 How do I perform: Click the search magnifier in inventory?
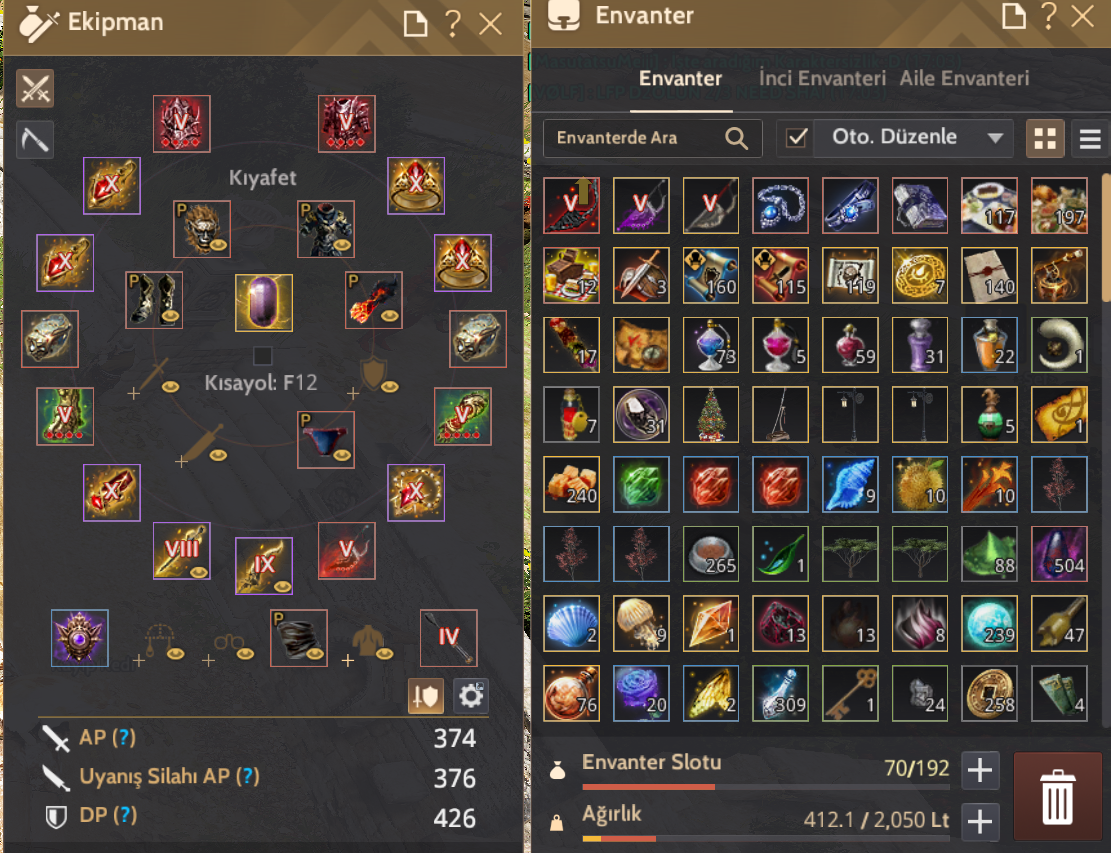point(737,138)
